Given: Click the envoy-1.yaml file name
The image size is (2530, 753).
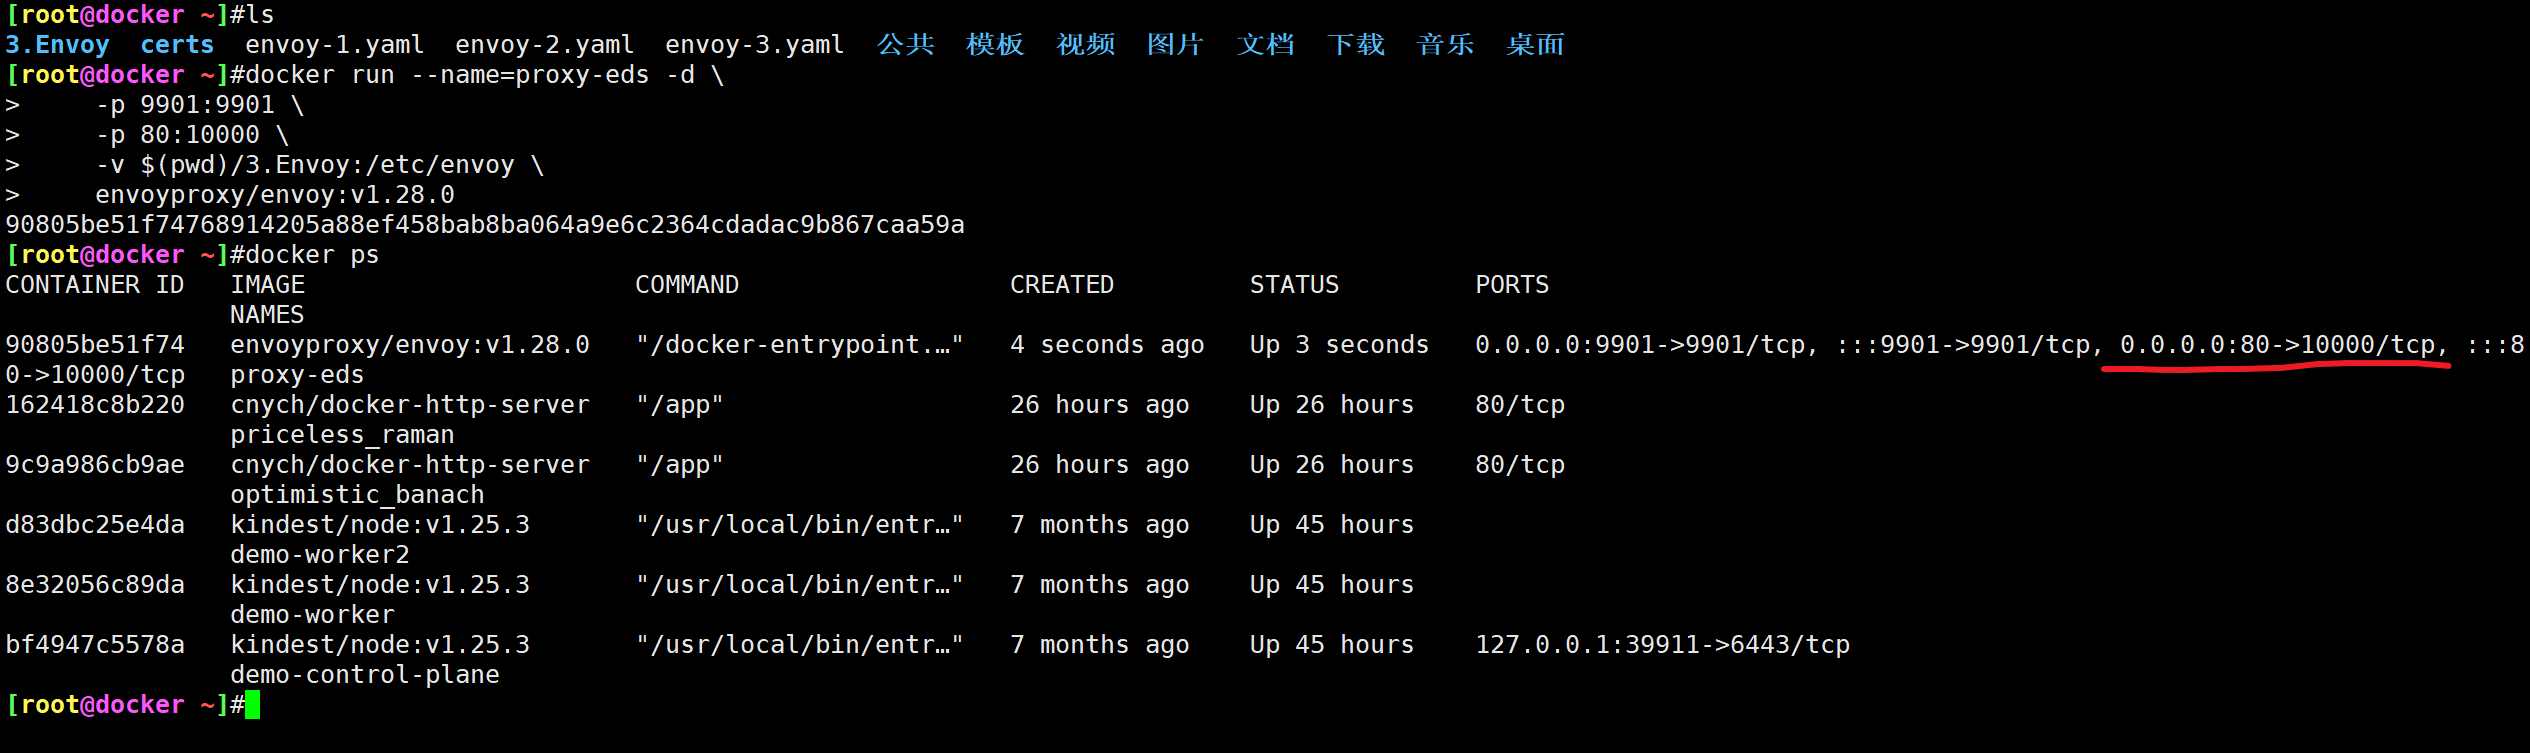Looking at the screenshot, I should [335, 45].
